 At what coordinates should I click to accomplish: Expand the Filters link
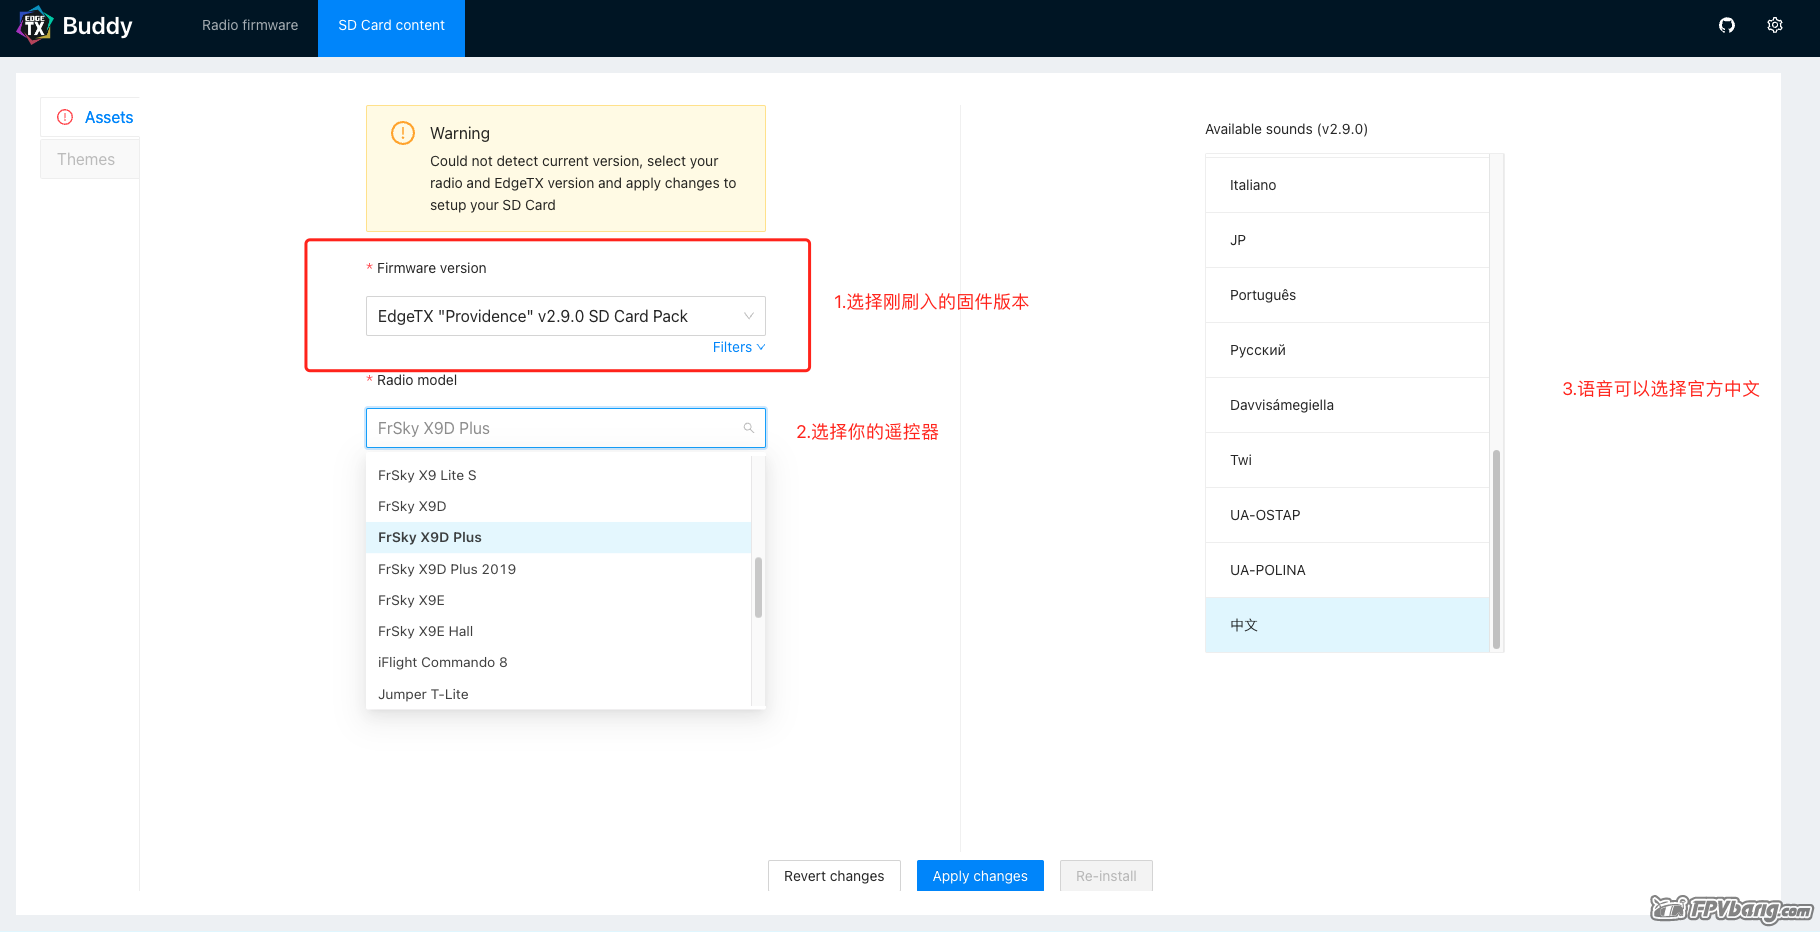point(739,347)
